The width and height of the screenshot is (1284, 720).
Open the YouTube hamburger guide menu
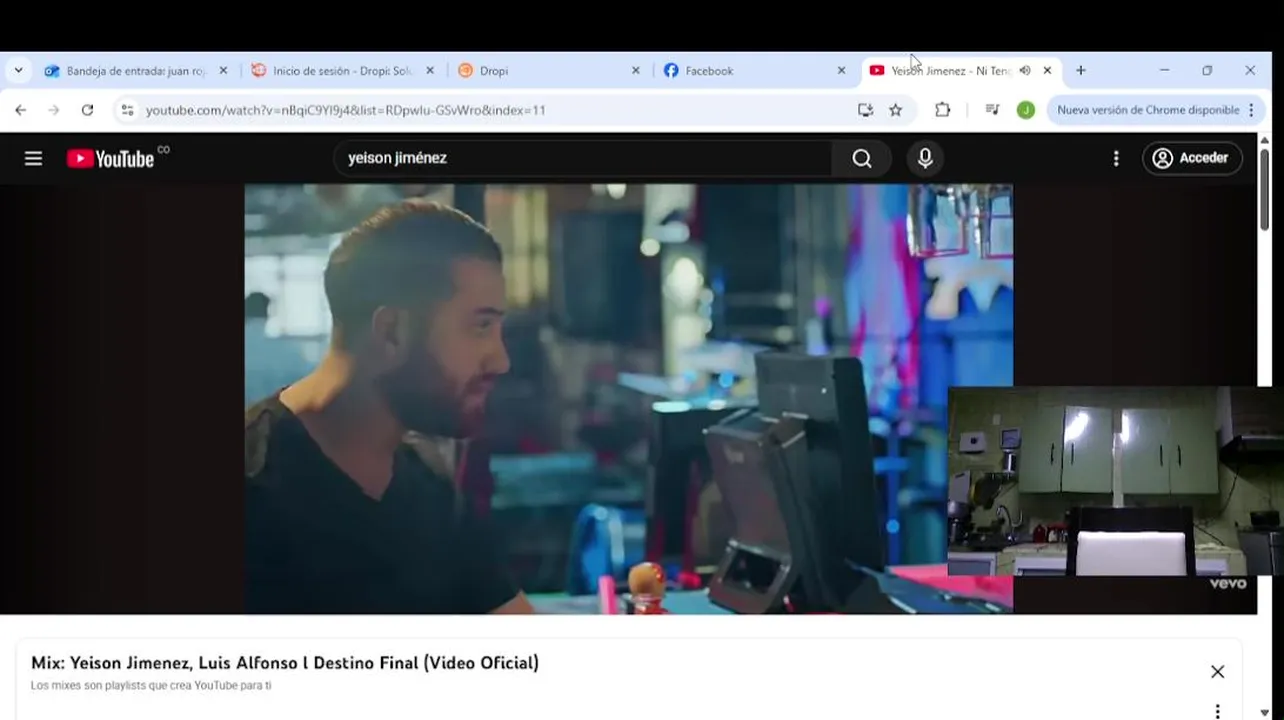pyautogui.click(x=33, y=158)
